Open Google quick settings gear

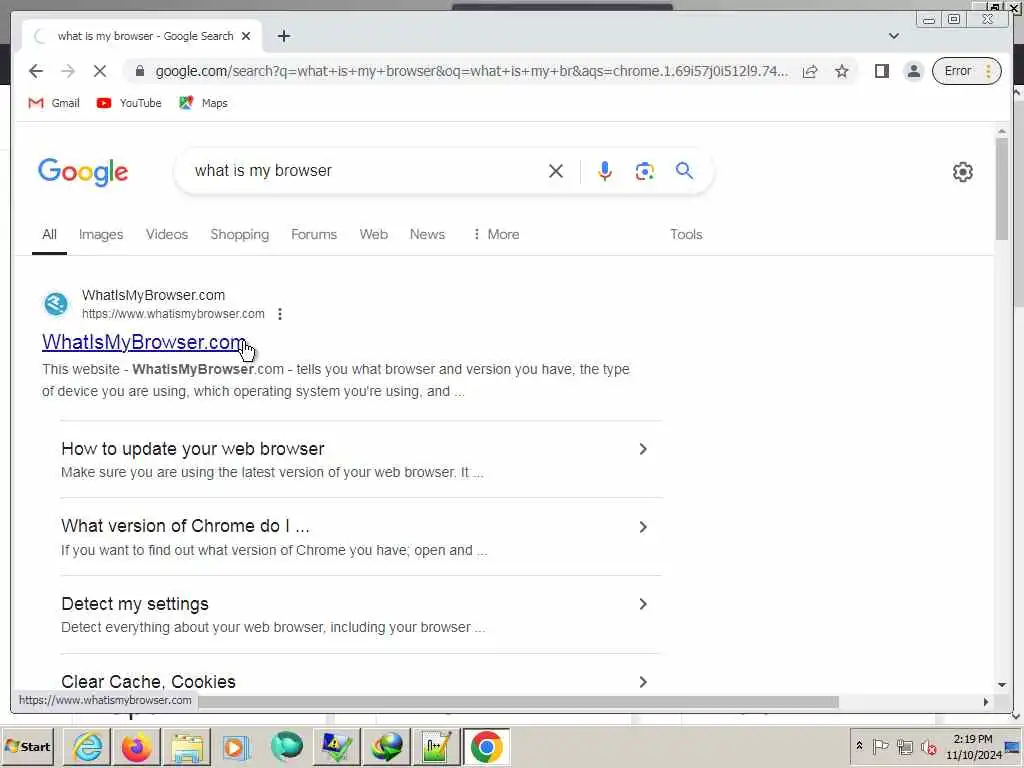tap(963, 172)
